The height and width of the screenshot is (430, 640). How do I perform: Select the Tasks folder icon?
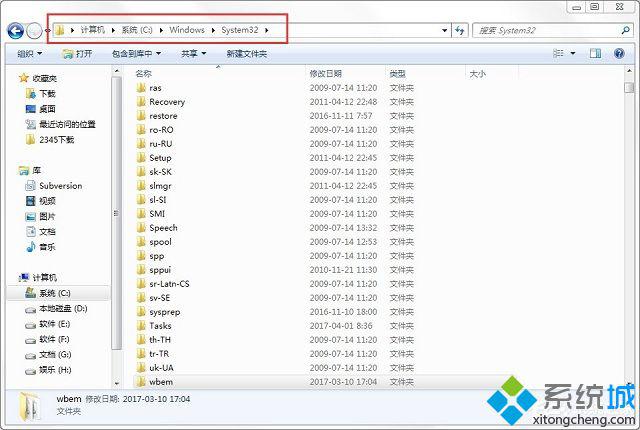(141, 326)
